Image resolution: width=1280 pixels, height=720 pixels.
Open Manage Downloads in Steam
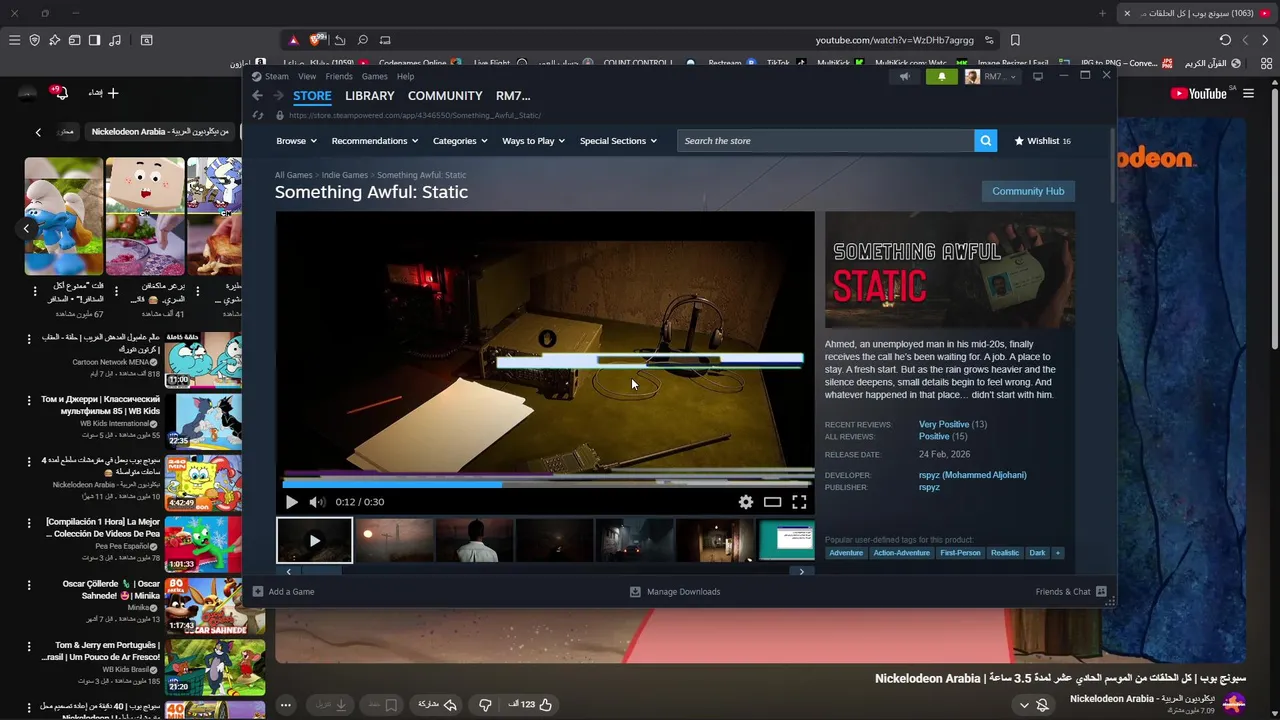pyautogui.click(x=674, y=591)
